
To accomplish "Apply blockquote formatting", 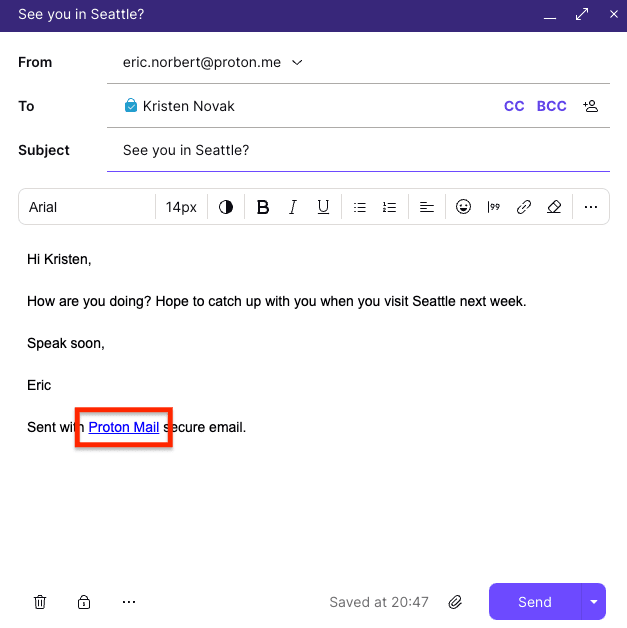I will click(493, 207).
